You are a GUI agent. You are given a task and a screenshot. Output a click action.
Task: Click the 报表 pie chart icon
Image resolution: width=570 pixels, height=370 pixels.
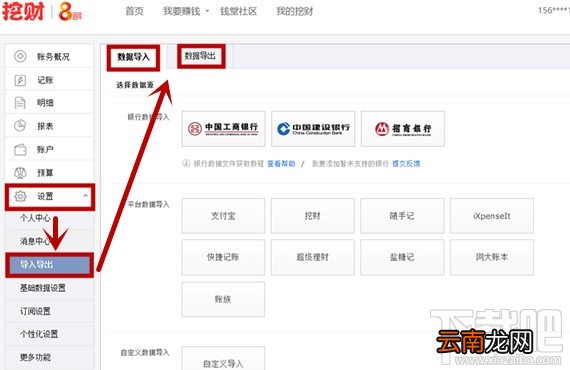20,126
